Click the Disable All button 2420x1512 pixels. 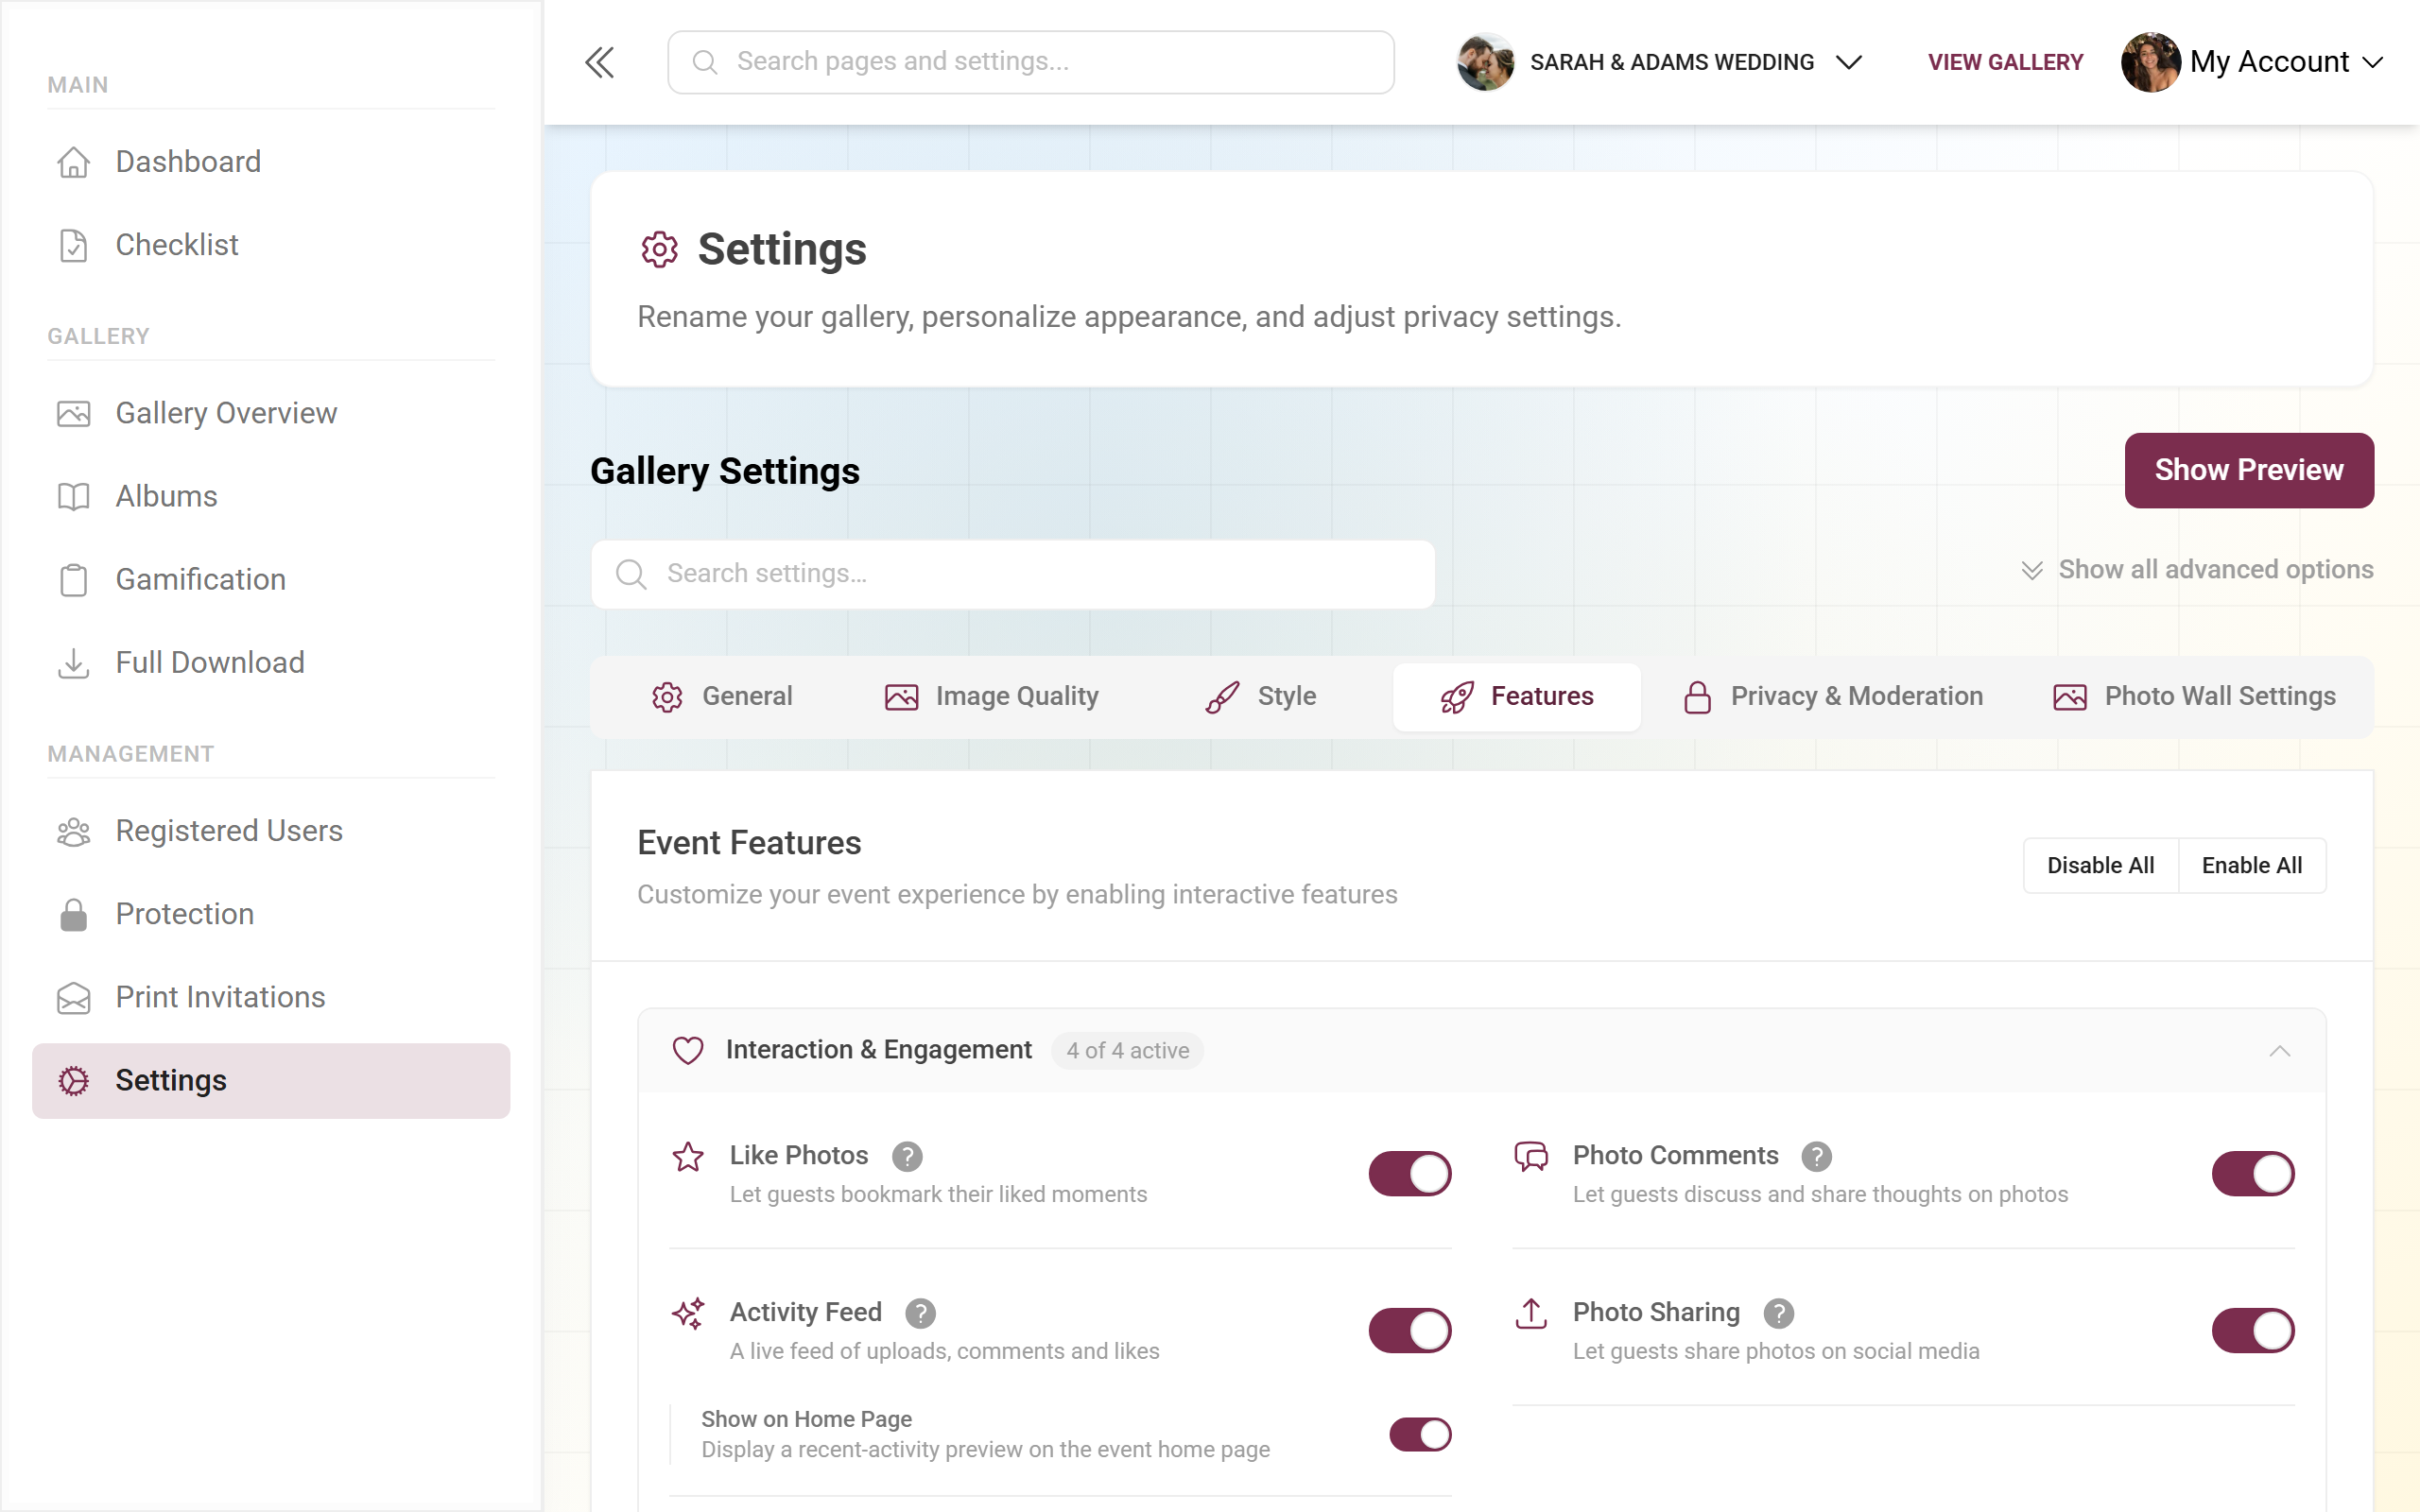pyautogui.click(x=2100, y=866)
